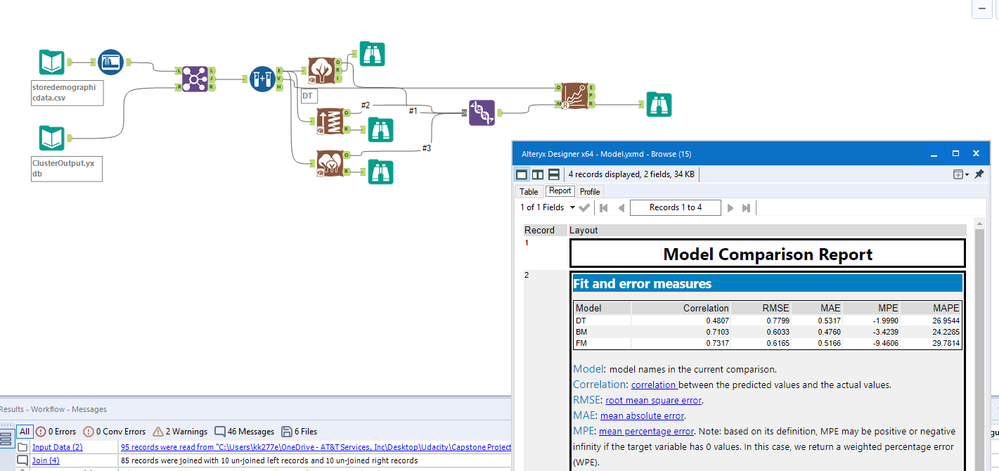Screen dimensions: 999x471
Task: Jump to first records page
Action: [604, 207]
